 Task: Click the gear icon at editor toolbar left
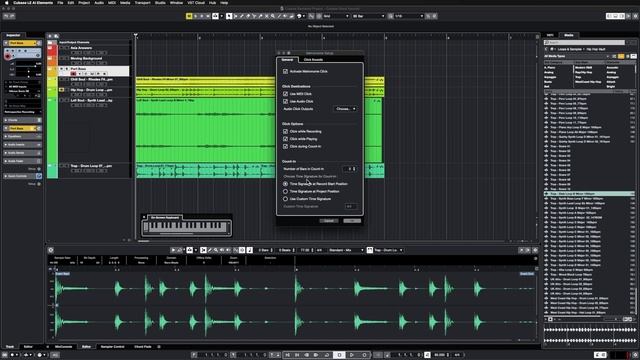pyautogui.click(x=51, y=250)
